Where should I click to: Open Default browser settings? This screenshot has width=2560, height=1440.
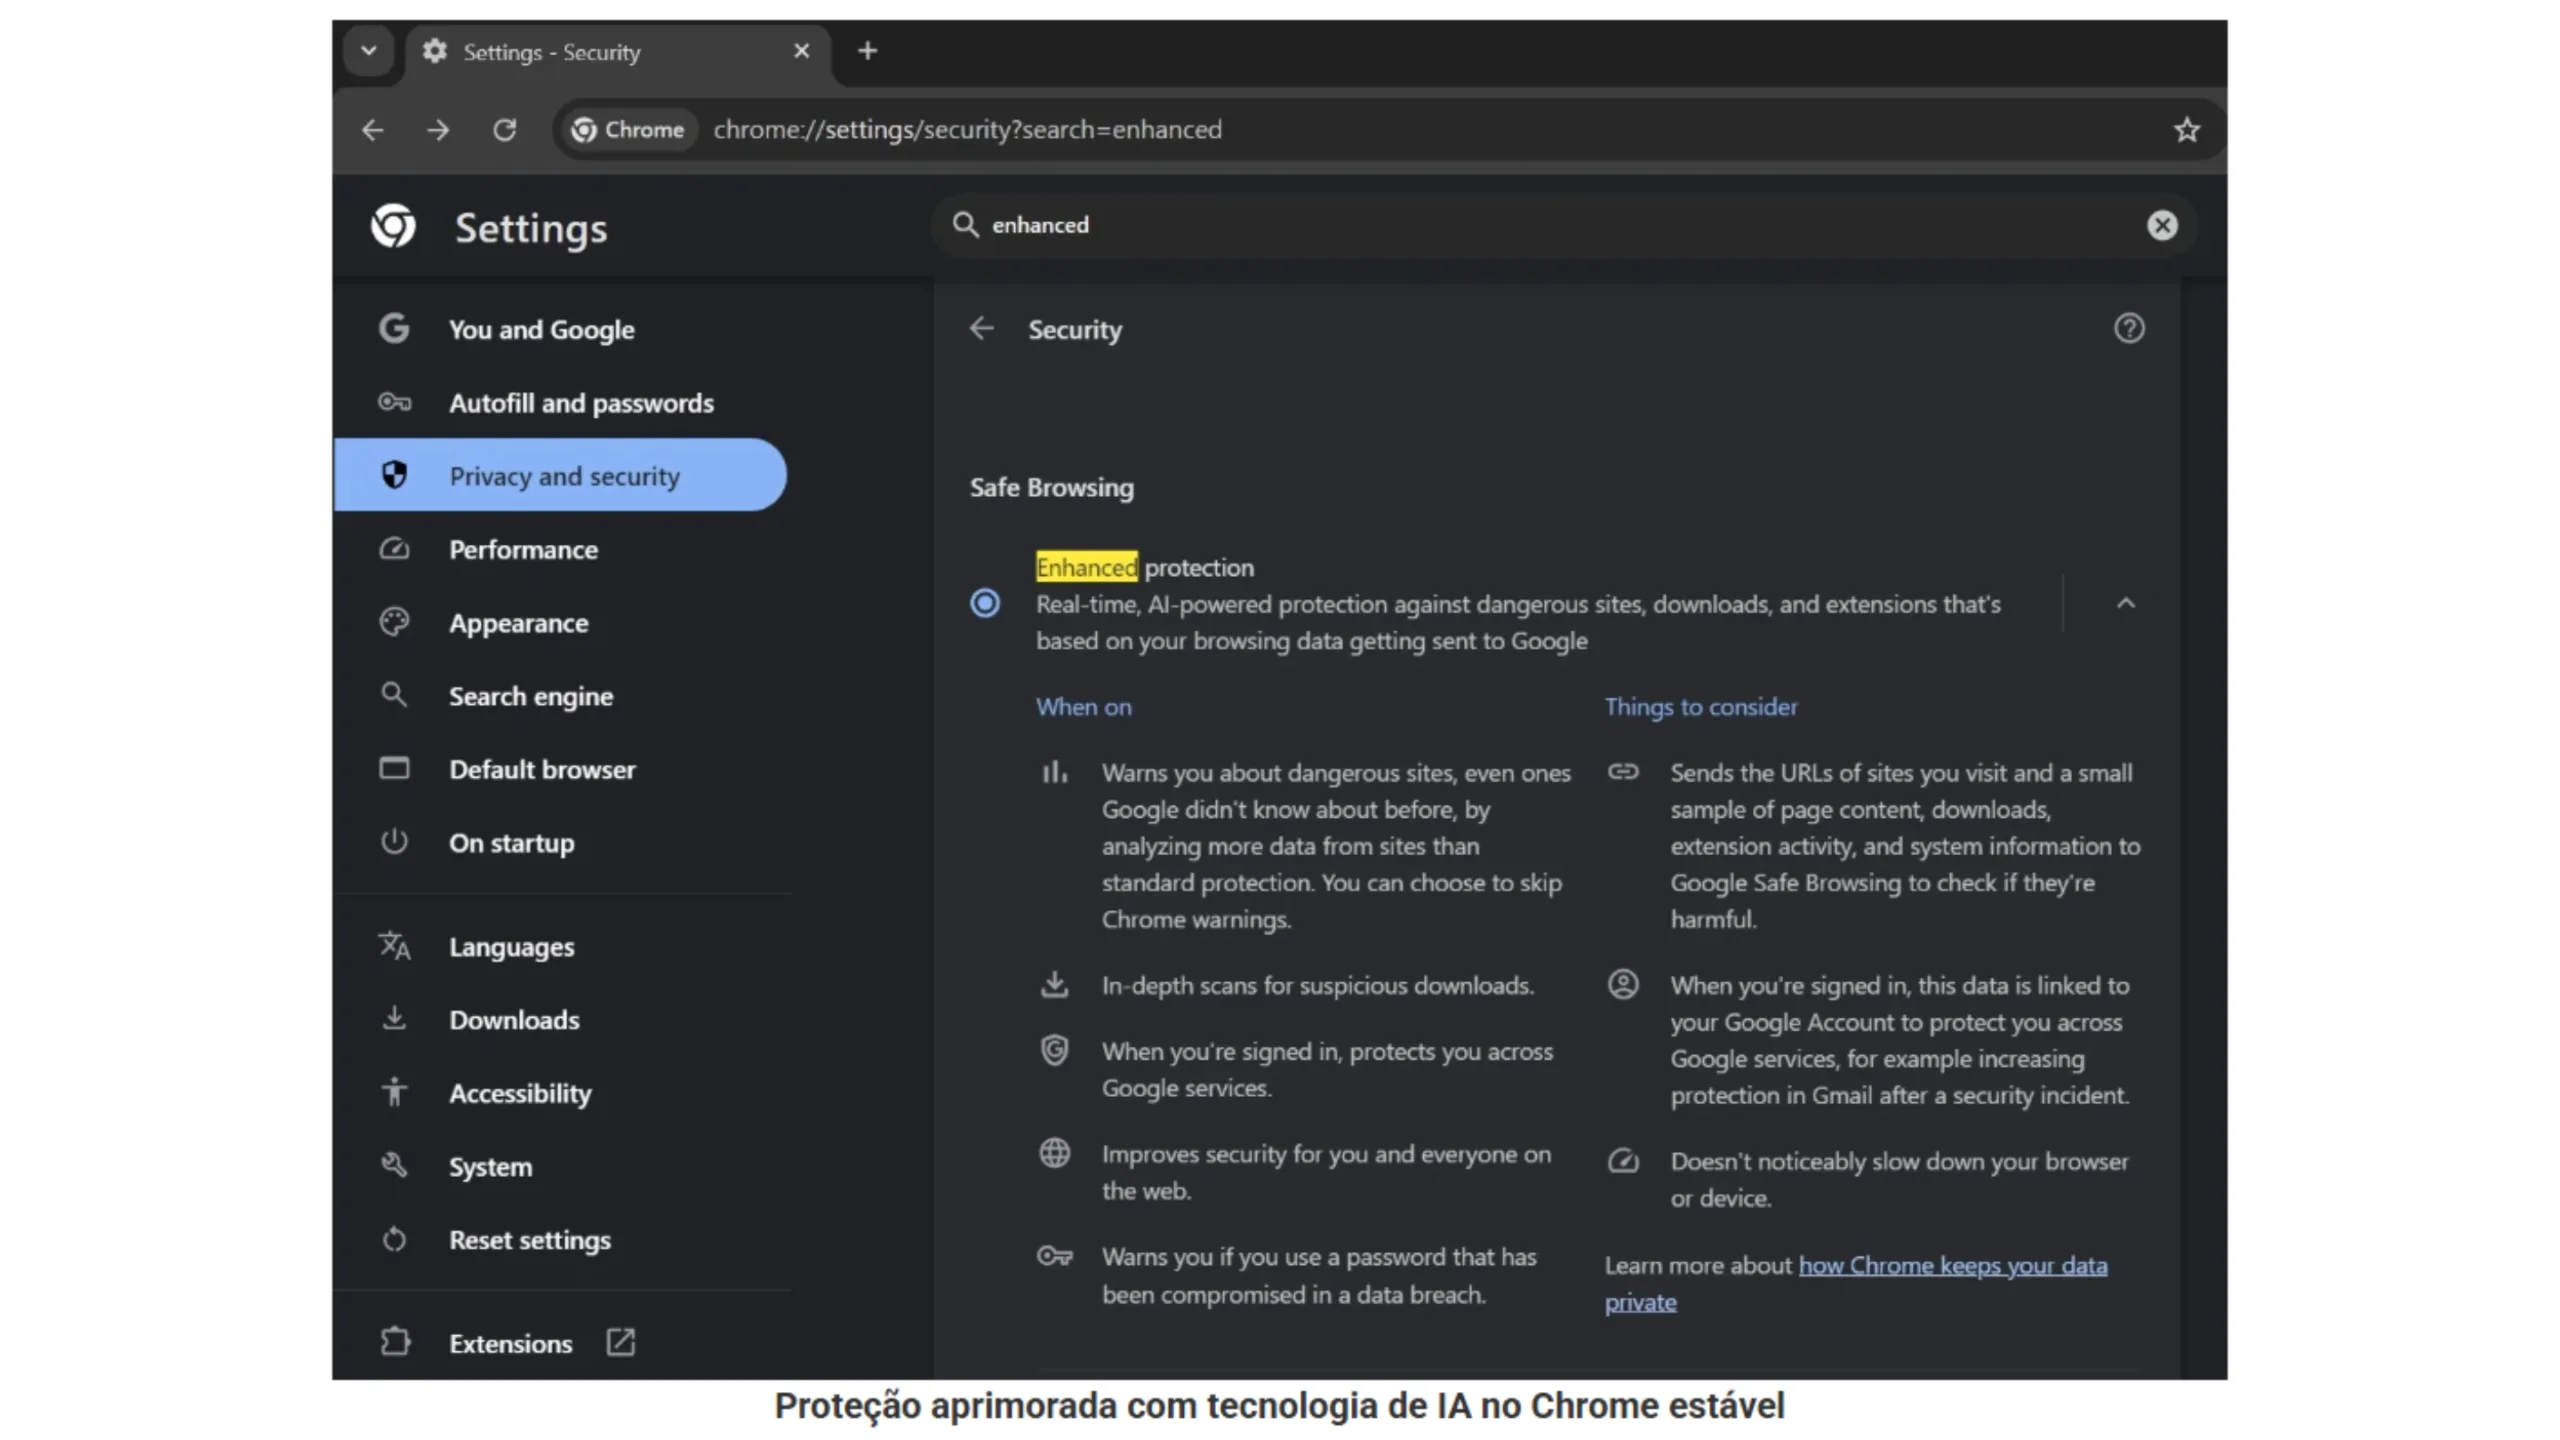pyautogui.click(x=560, y=769)
